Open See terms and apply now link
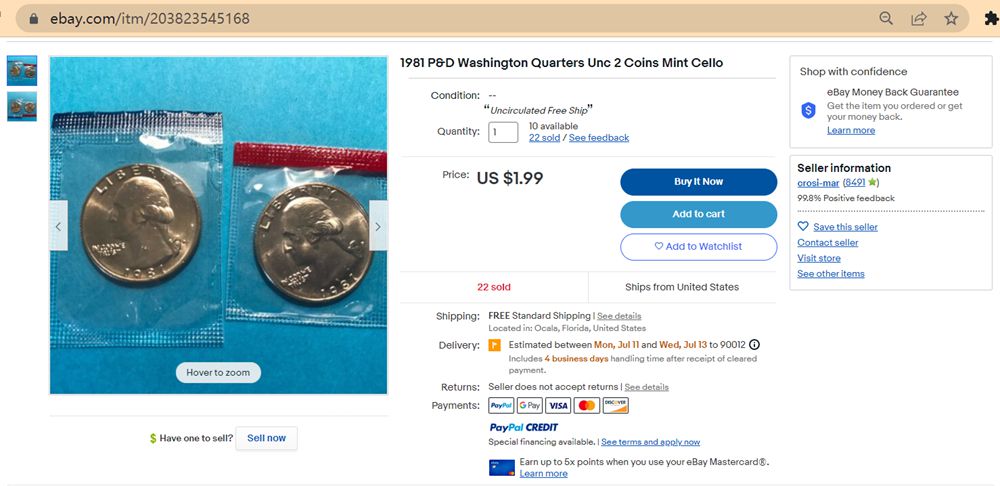This screenshot has width=1000, height=486. (650, 442)
